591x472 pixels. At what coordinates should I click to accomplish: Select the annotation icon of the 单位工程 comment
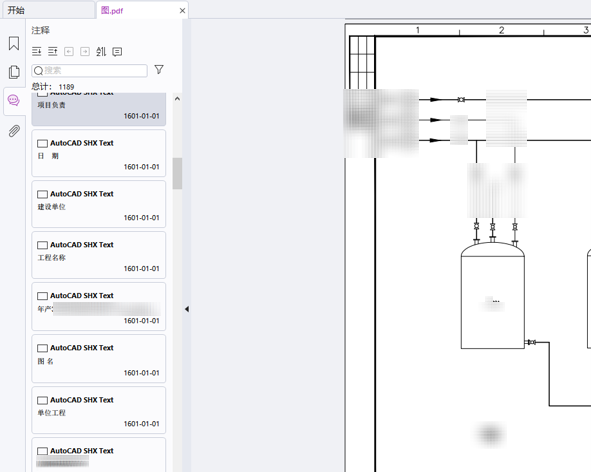point(43,400)
